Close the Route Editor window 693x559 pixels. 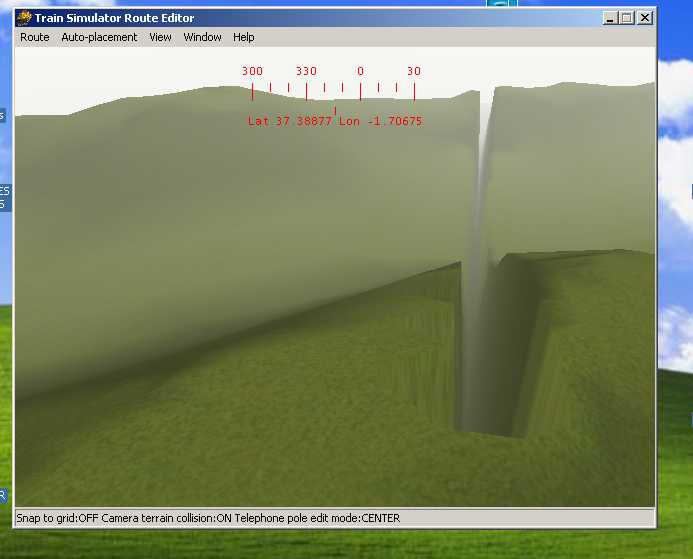coord(645,18)
